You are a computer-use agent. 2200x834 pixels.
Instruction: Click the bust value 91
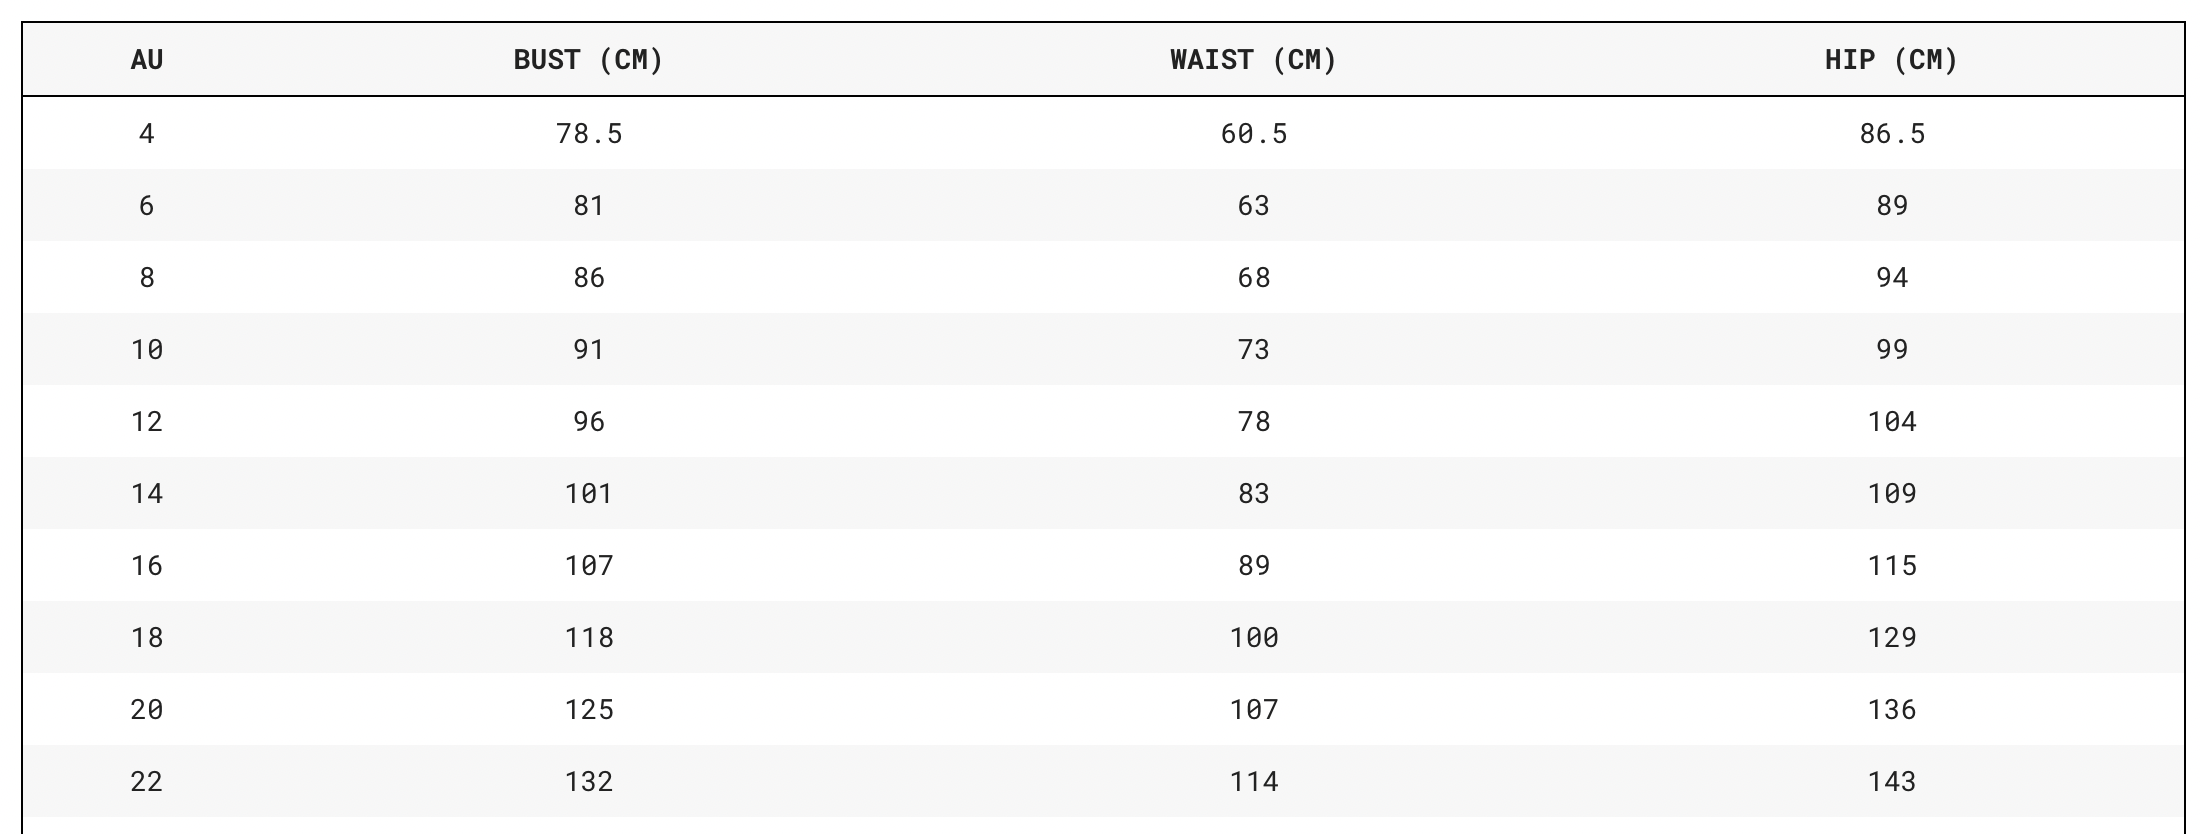tap(588, 350)
